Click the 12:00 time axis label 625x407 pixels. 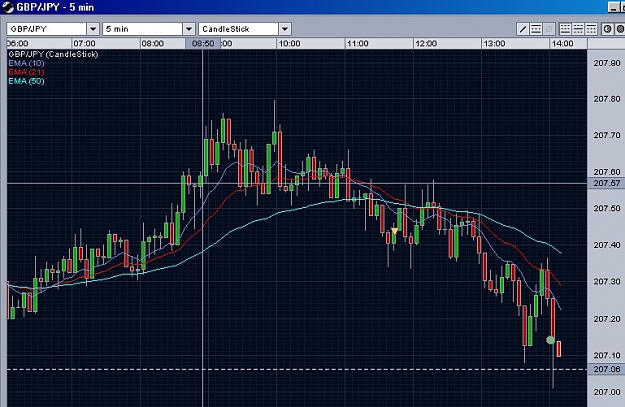(426, 43)
